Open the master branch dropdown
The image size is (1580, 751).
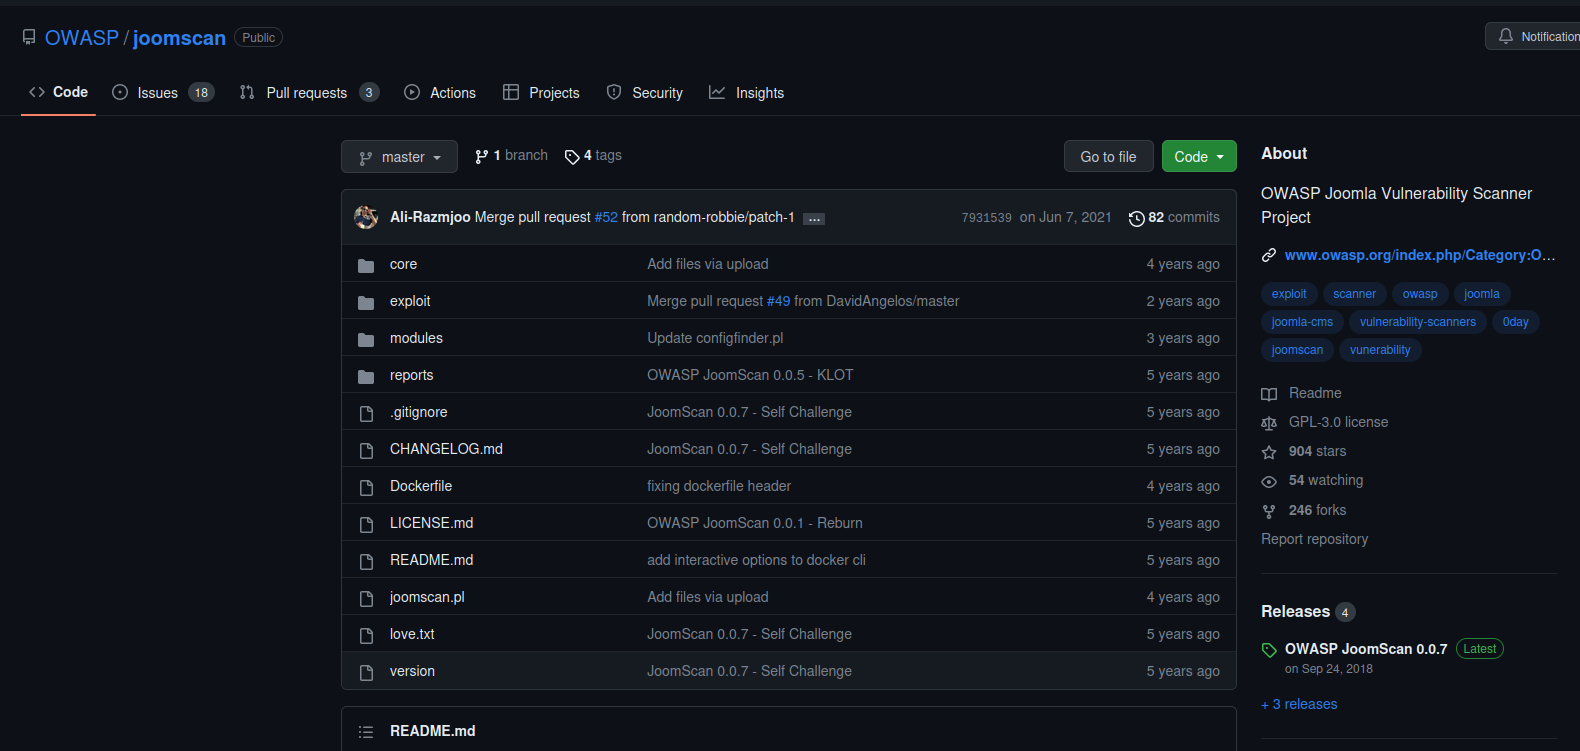point(399,157)
